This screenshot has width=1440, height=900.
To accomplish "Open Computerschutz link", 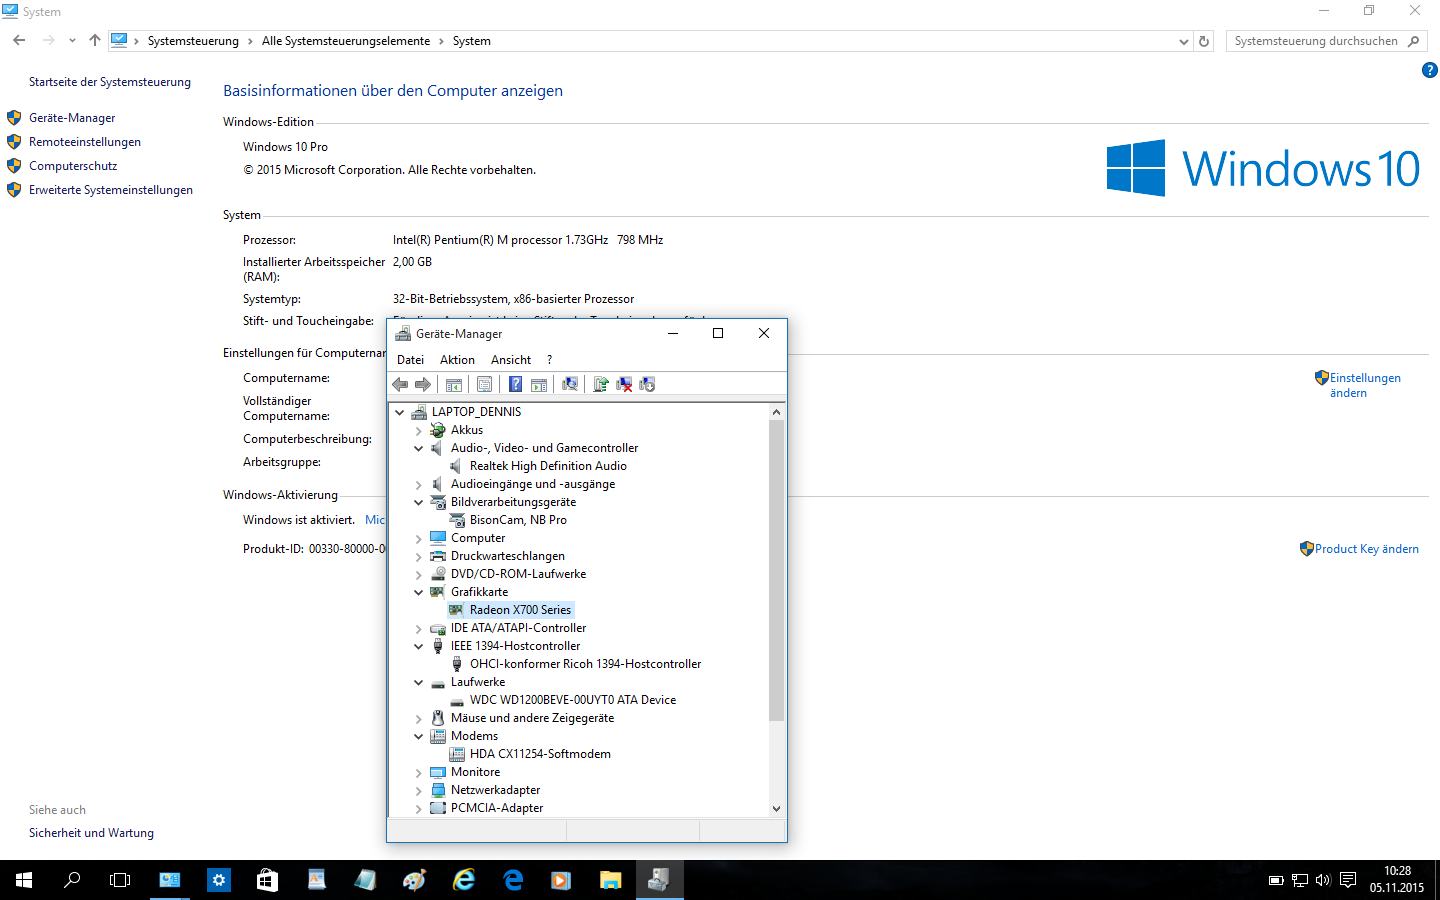I will click(73, 166).
